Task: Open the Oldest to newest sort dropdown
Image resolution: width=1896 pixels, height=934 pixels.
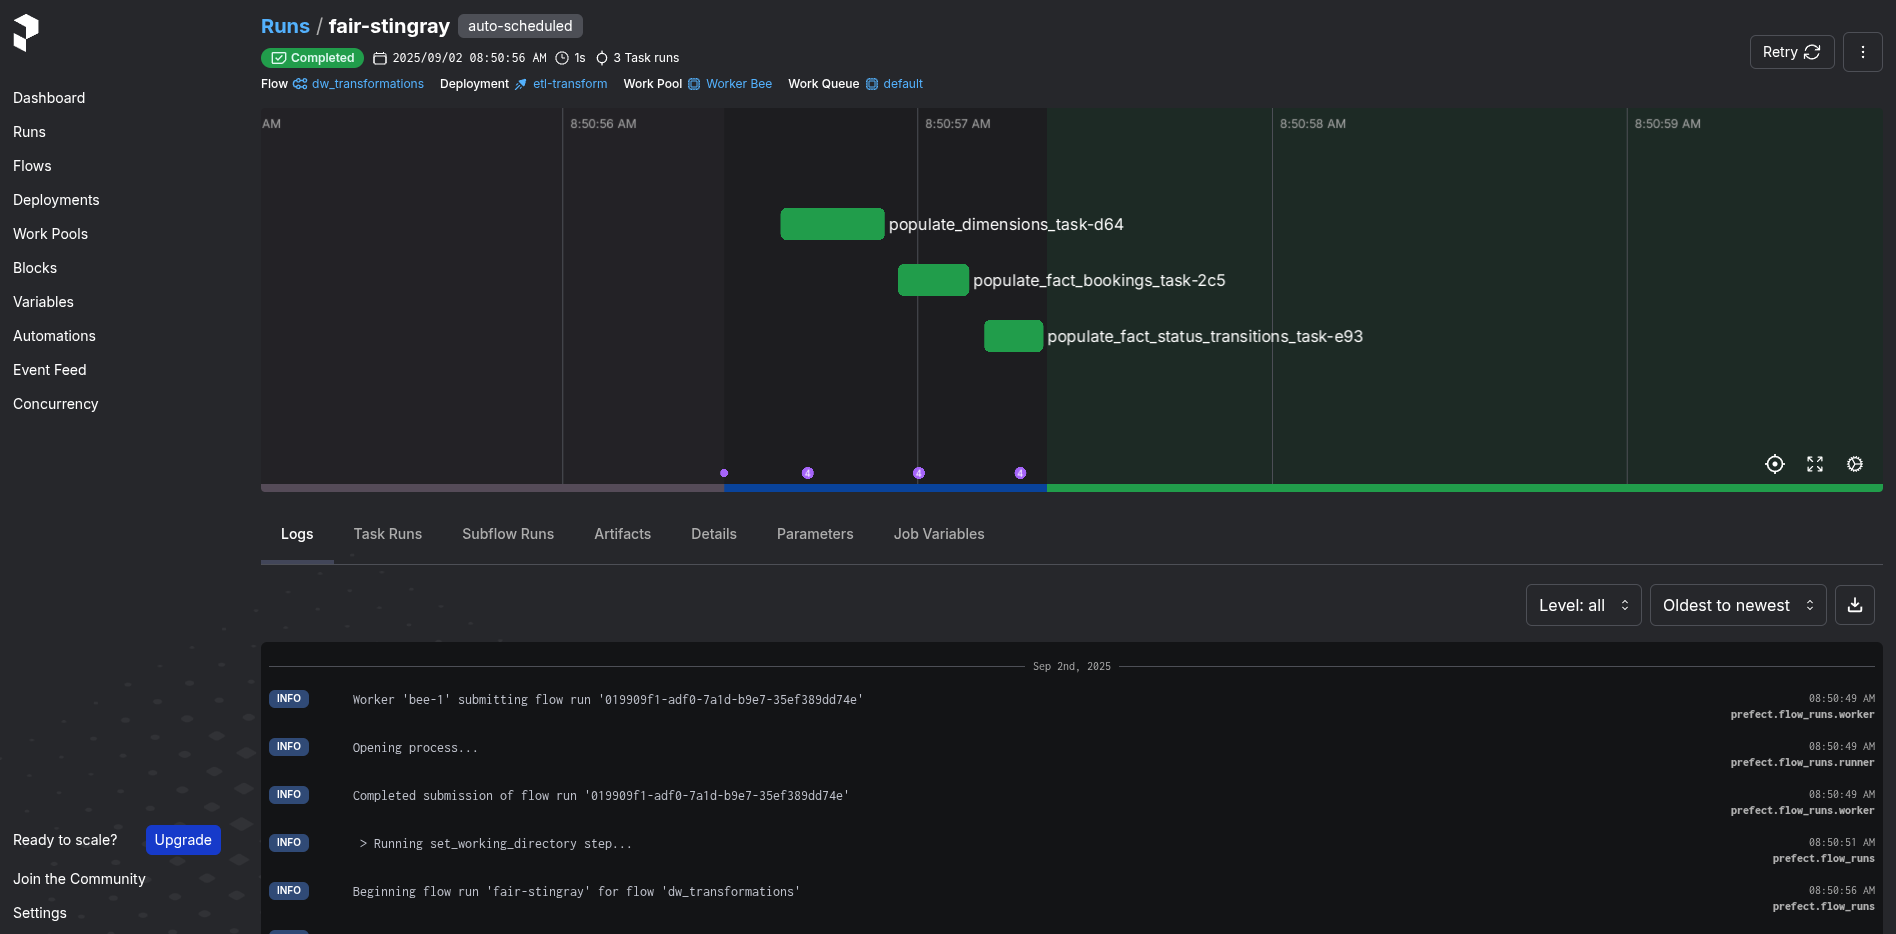Action: (1737, 605)
